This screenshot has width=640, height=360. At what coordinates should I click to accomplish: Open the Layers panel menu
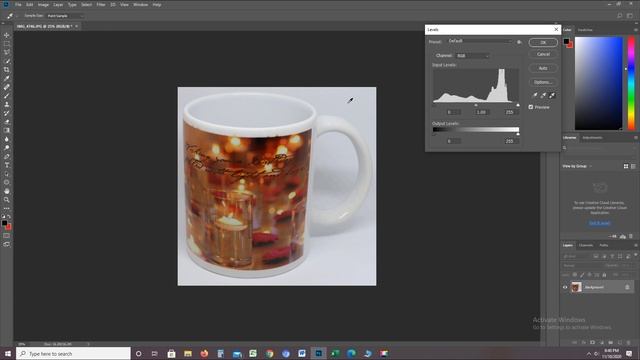636,245
